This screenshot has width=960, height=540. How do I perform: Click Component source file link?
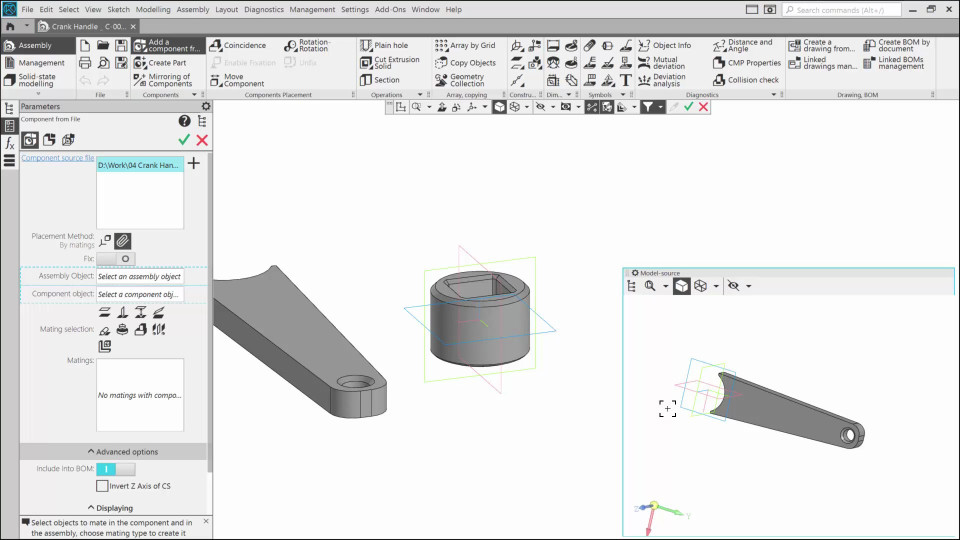pos(58,158)
